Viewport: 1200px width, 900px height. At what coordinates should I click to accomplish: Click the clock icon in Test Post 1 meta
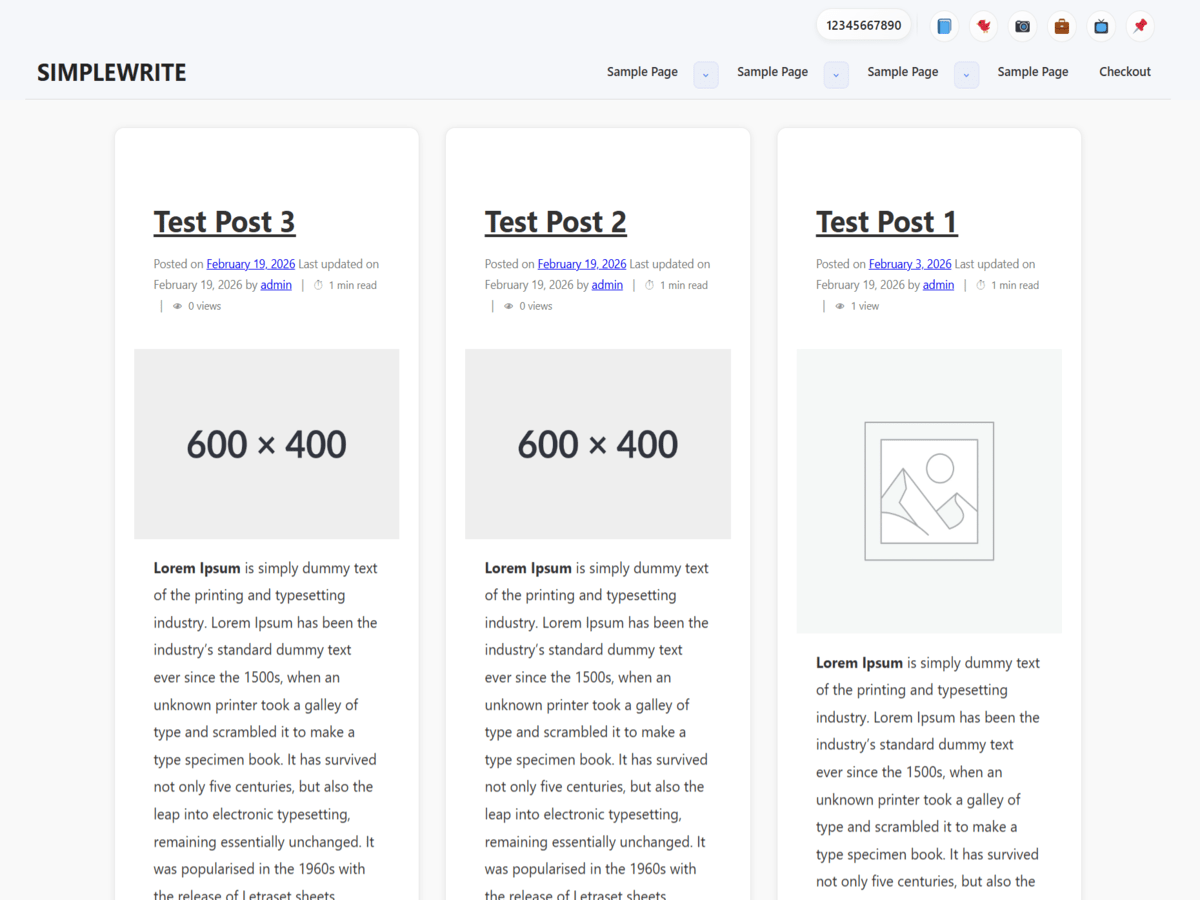(x=981, y=285)
